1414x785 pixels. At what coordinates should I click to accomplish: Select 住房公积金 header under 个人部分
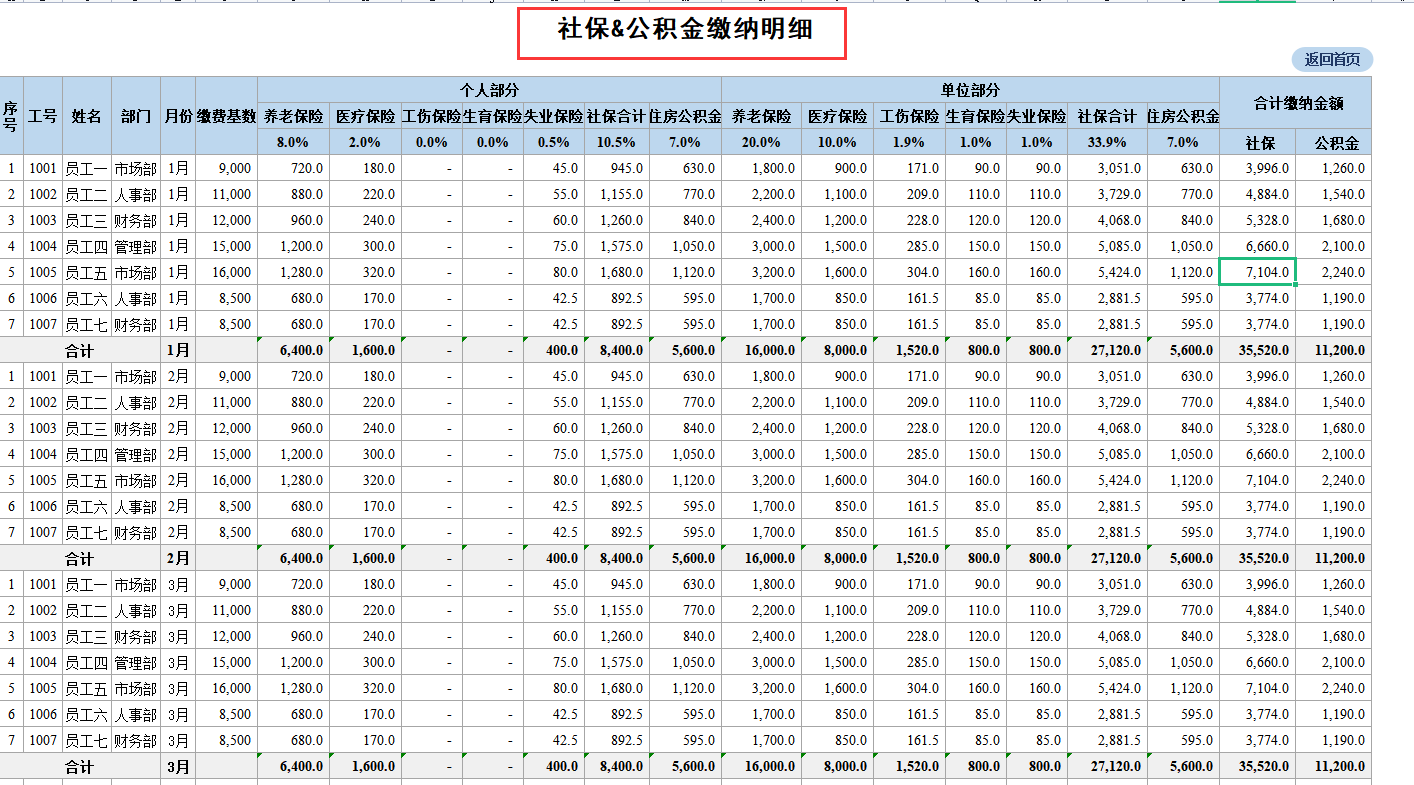pos(685,116)
